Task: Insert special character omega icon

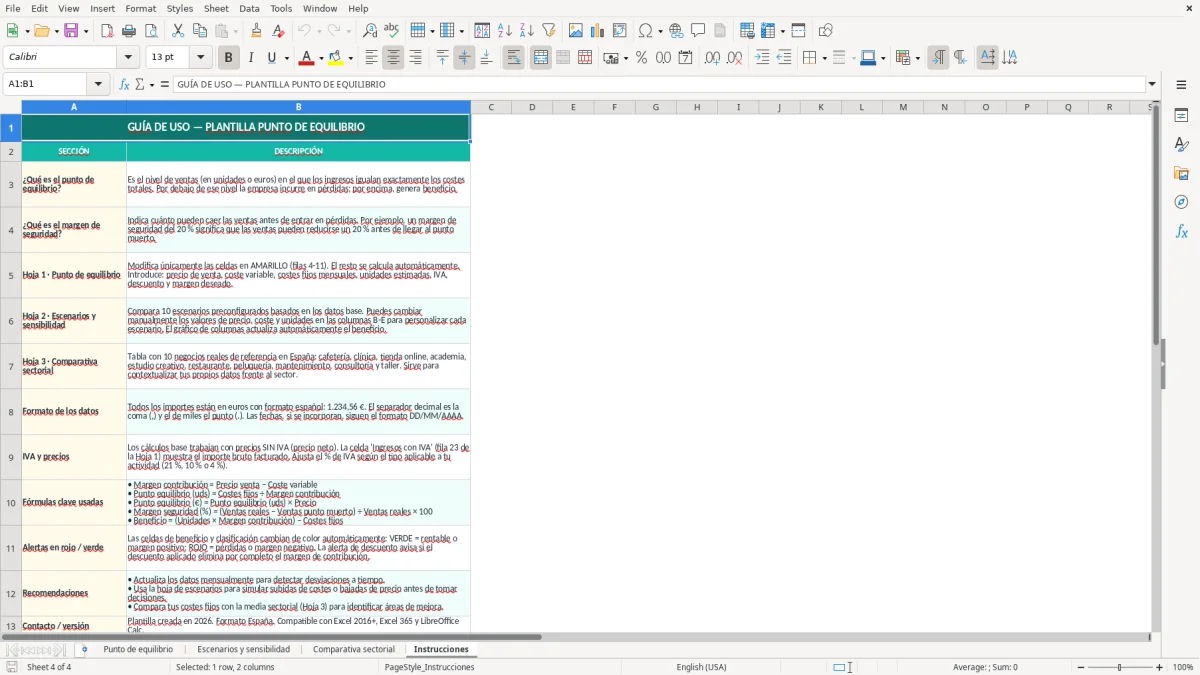Action: tap(645, 31)
